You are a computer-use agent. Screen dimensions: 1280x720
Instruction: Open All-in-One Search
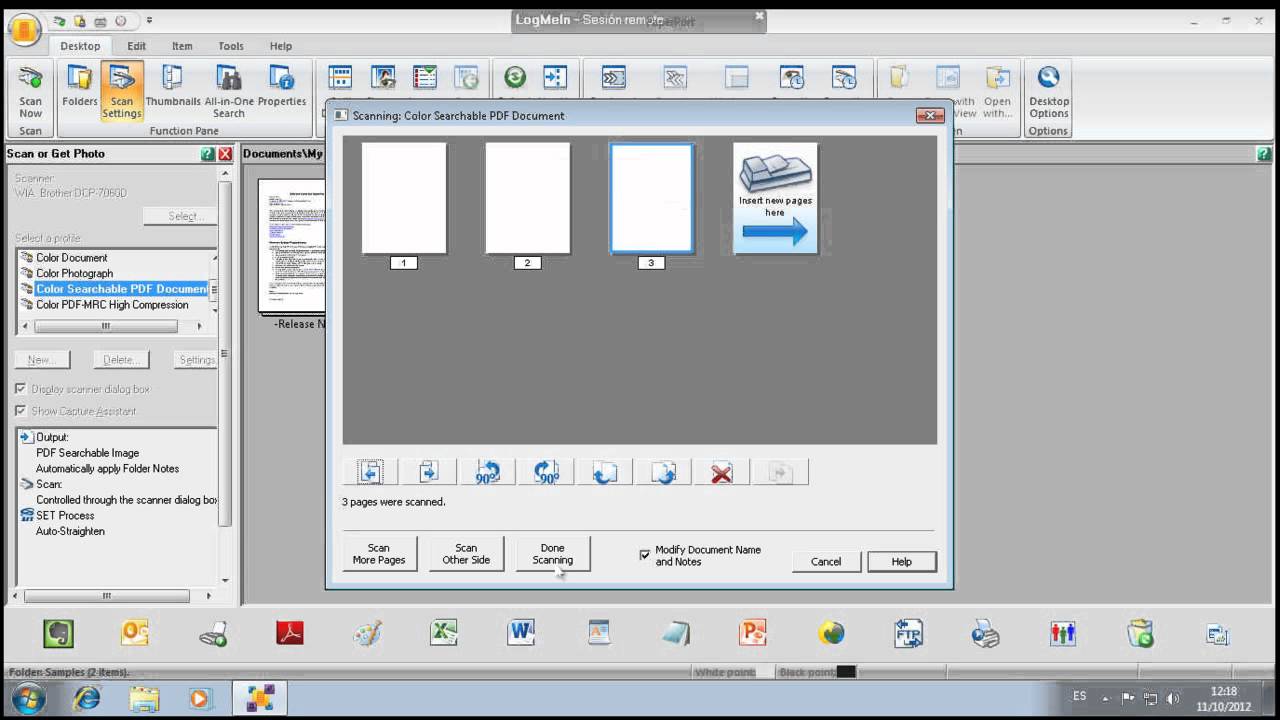coord(228,90)
